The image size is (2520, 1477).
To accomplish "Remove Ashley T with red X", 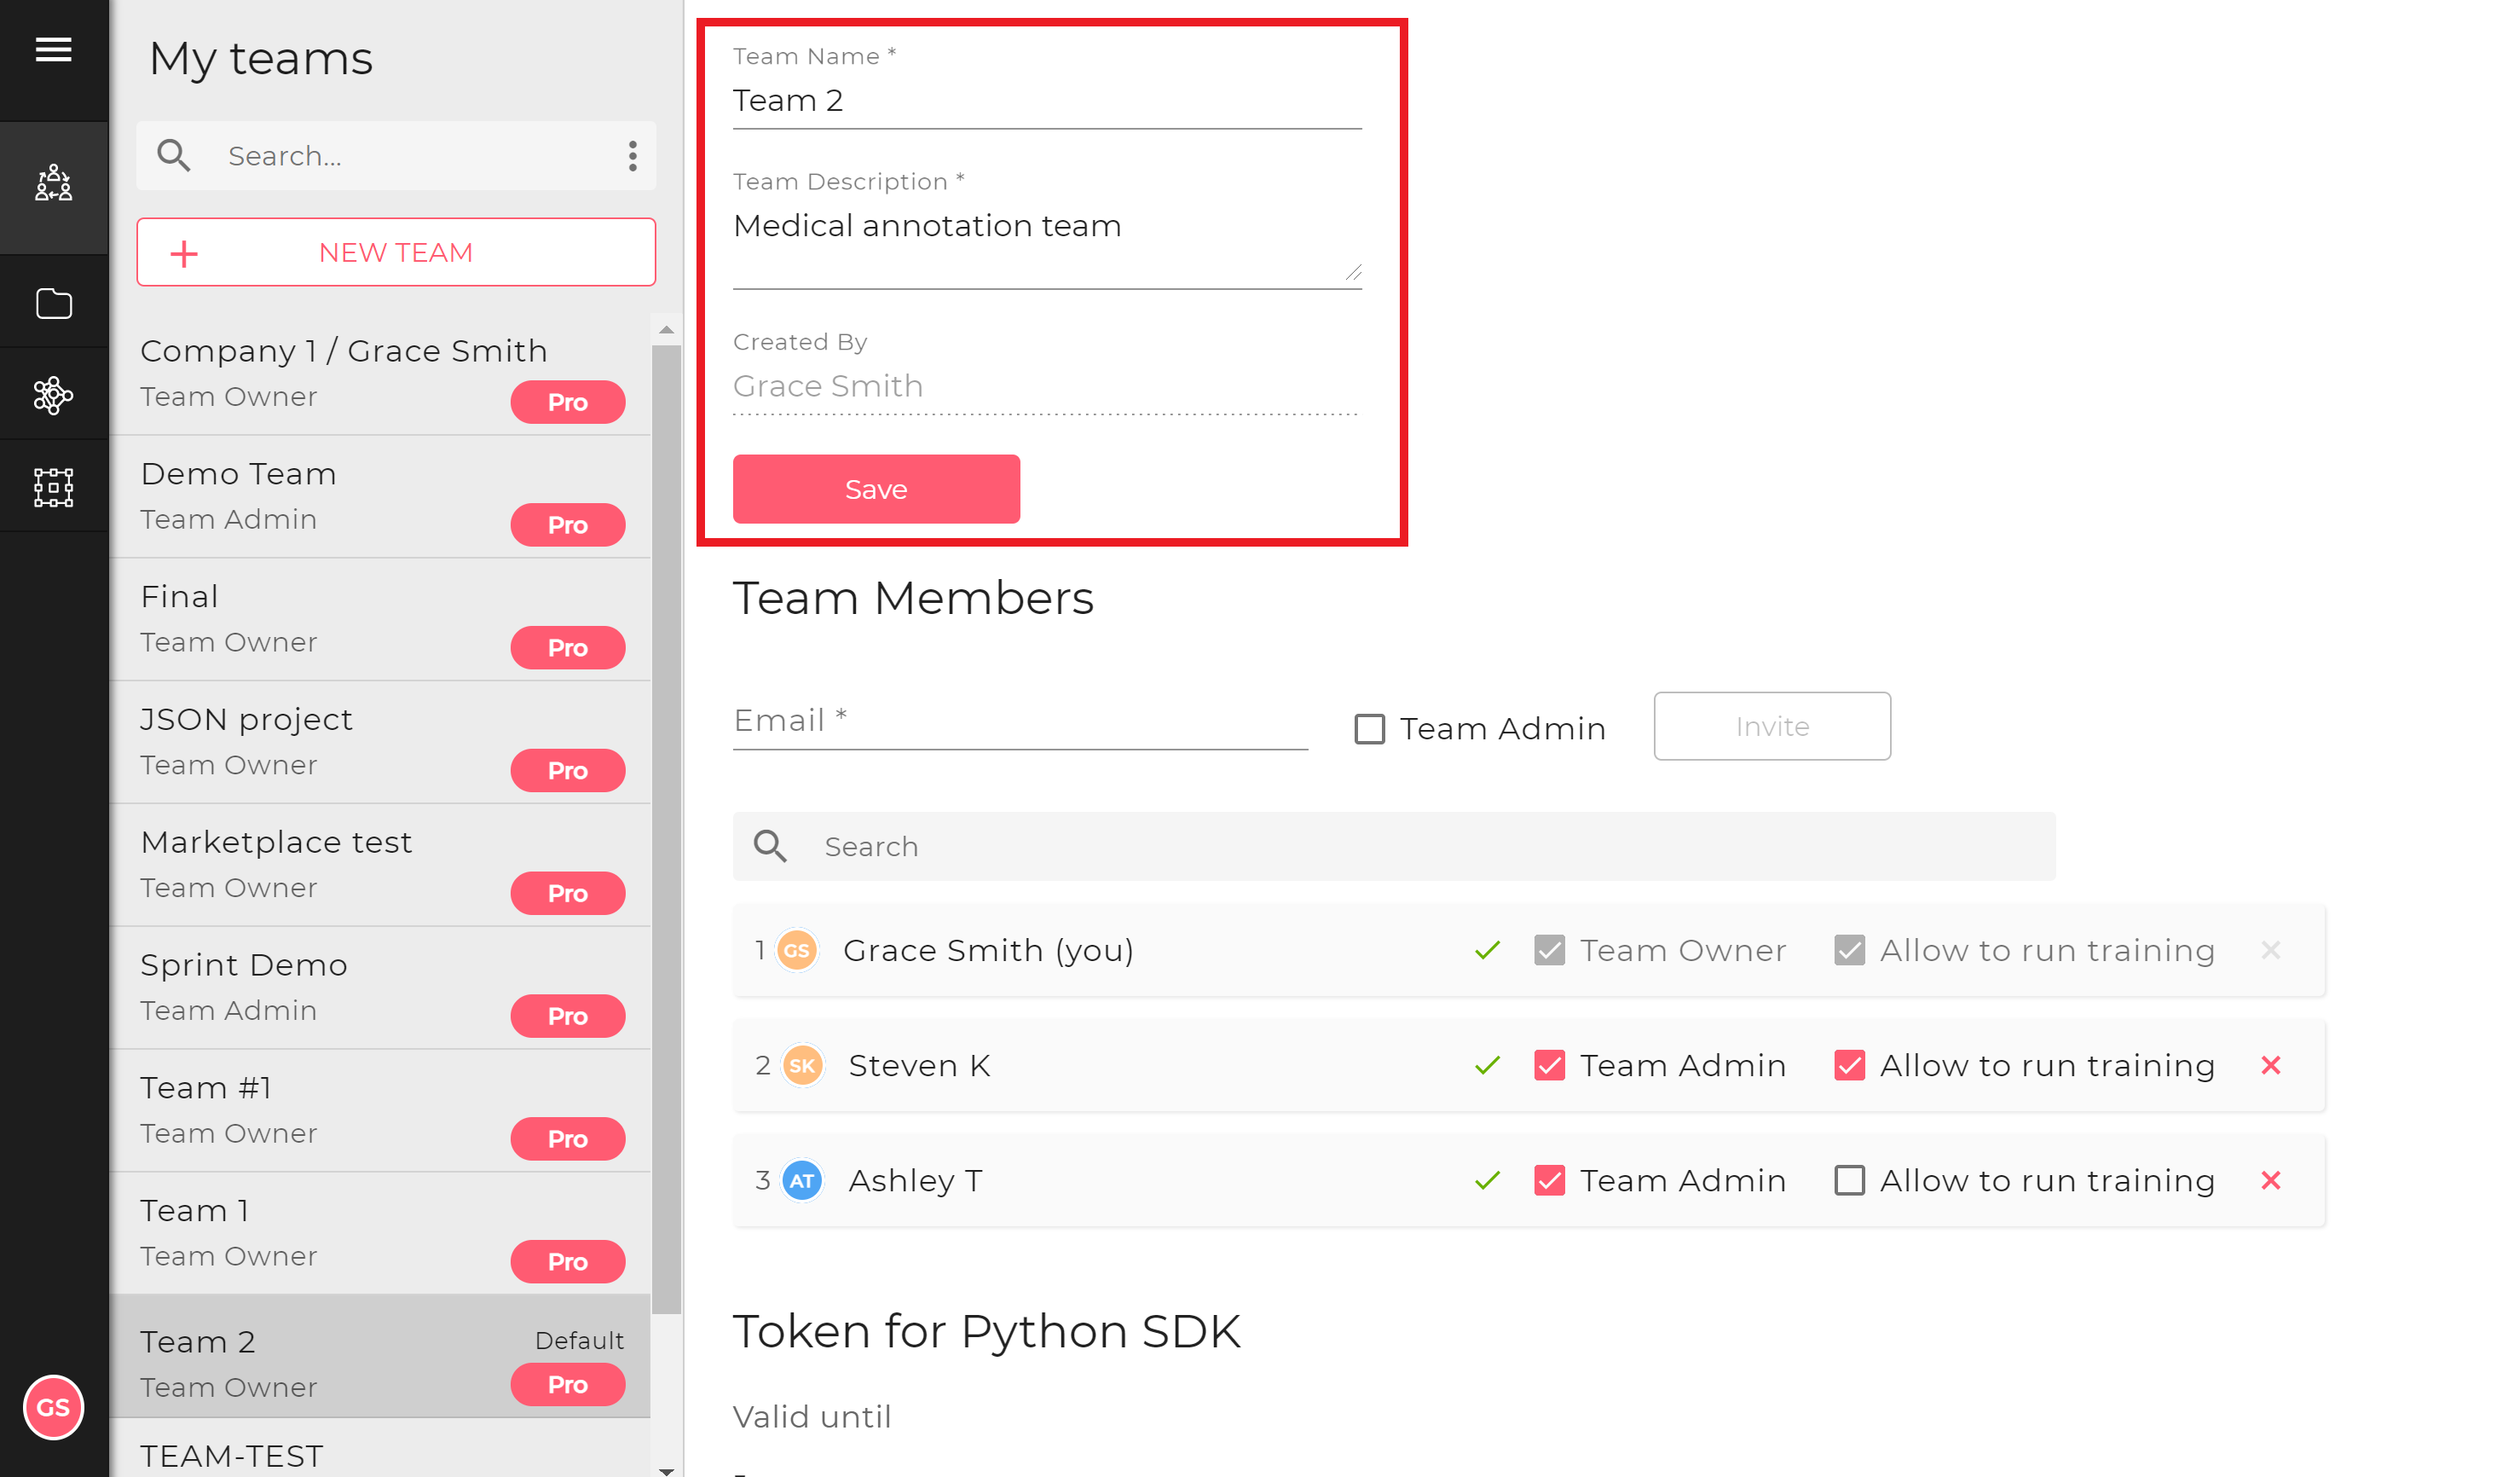I will pos(2270,1180).
